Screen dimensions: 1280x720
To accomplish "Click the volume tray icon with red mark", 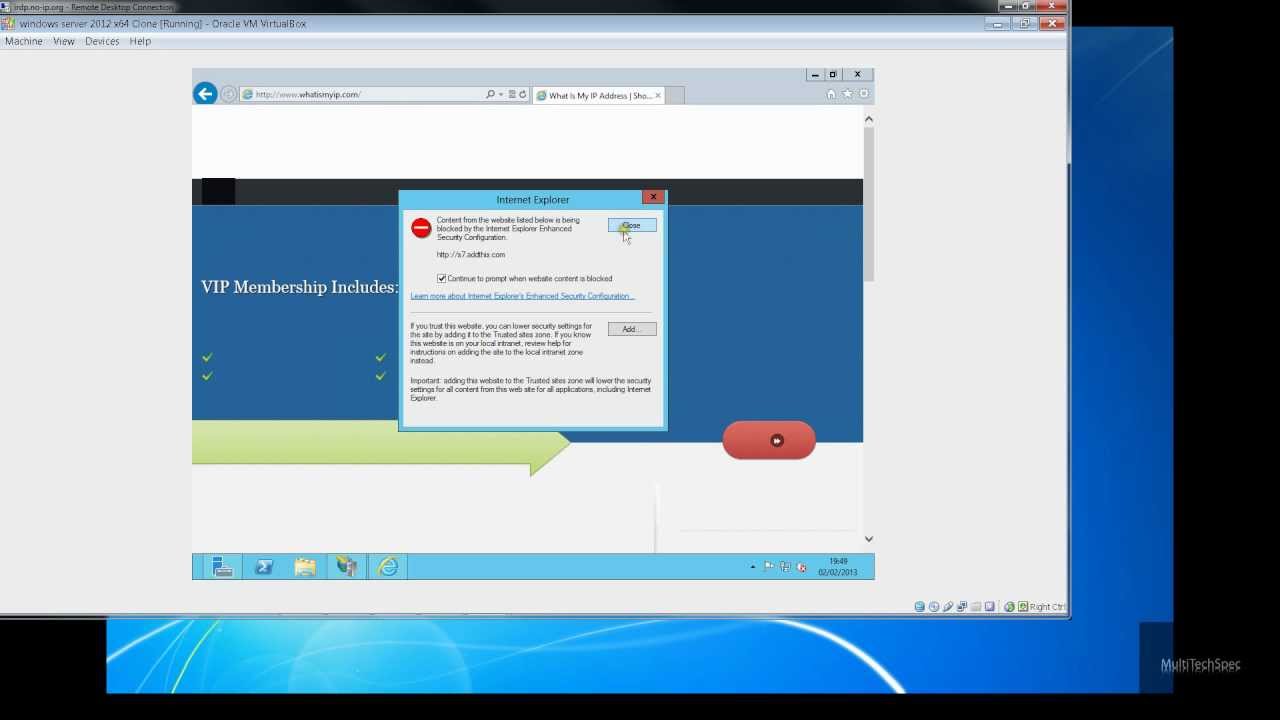I will point(801,567).
